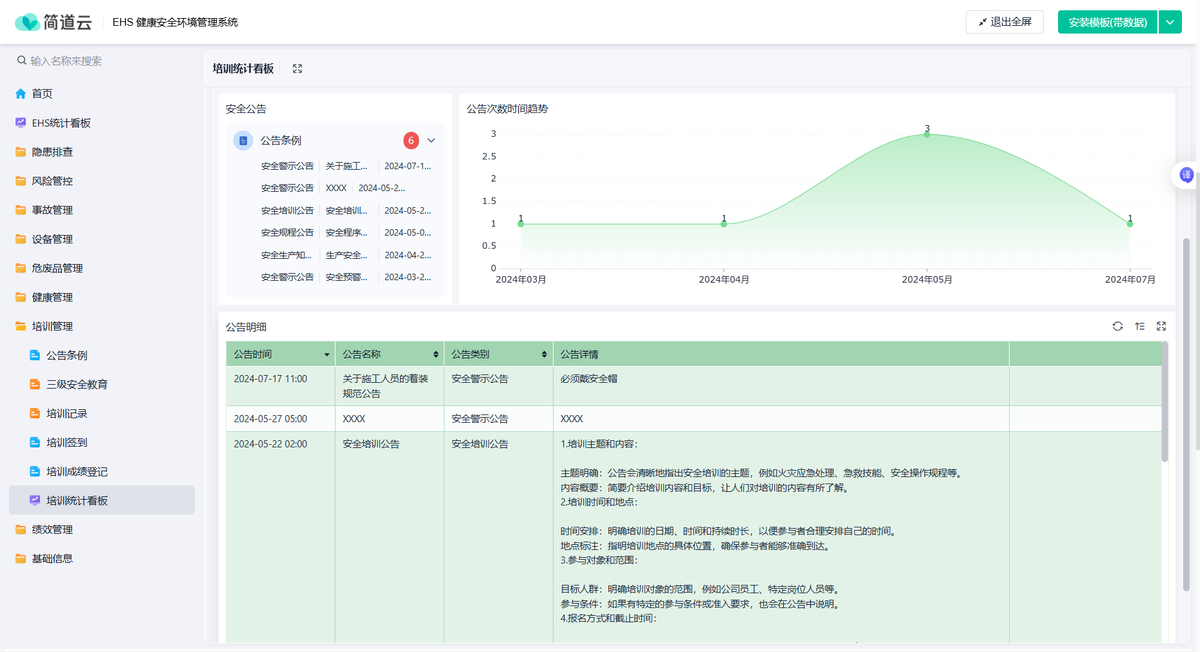Click the red badge showing 6

click(x=411, y=141)
